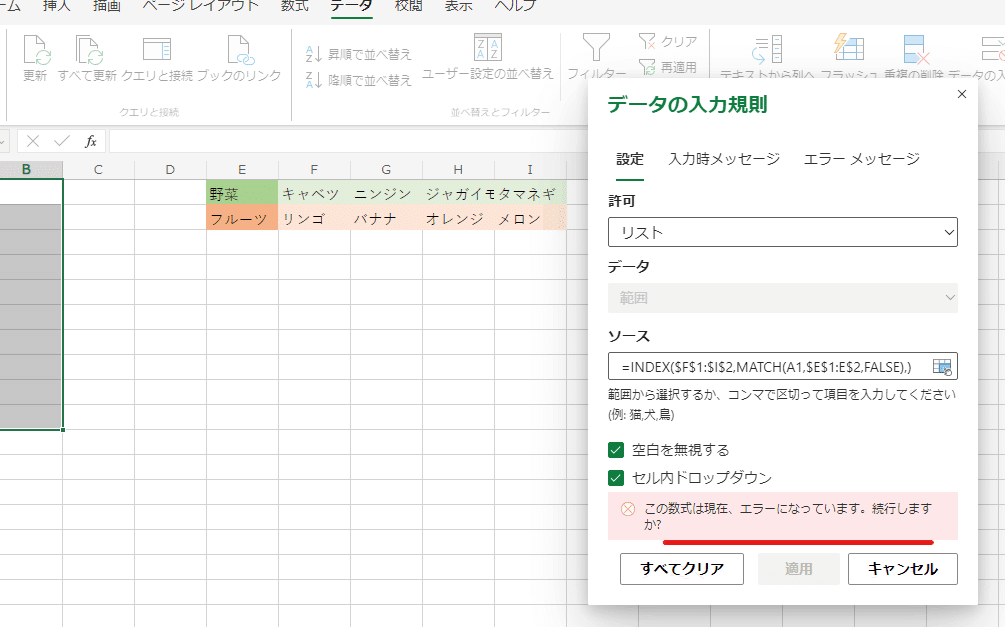Select cell containing タマネギ
Viewport: 1005px width, 627px height.
point(530,193)
